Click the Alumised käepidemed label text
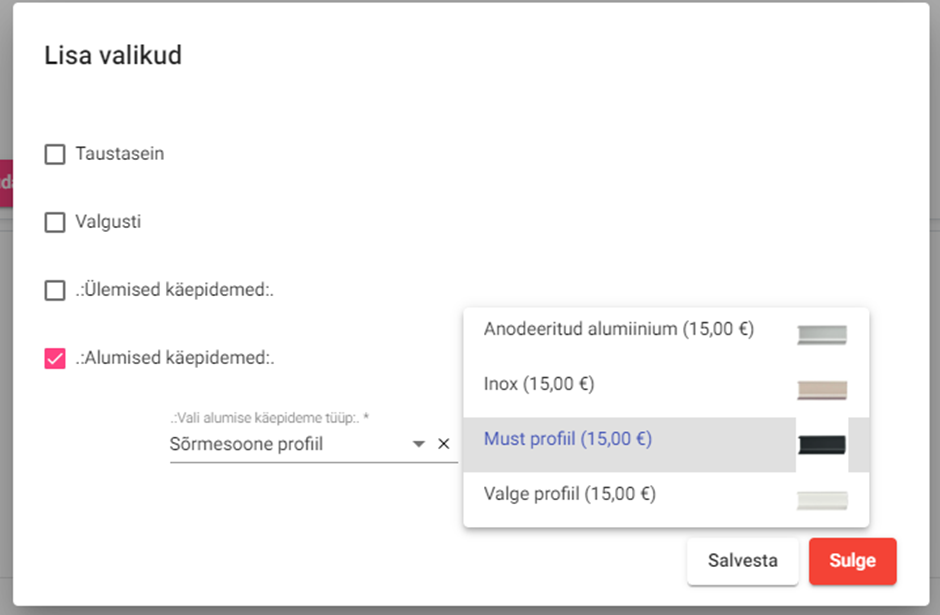This screenshot has width=940, height=615. (x=175, y=358)
